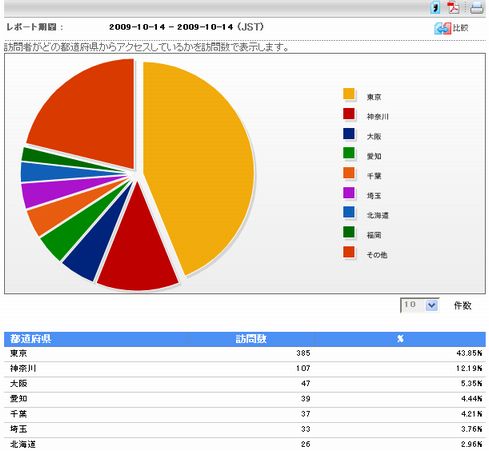
Task: Click the 北海道 blue legend swatch
Action: click(x=349, y=212)
